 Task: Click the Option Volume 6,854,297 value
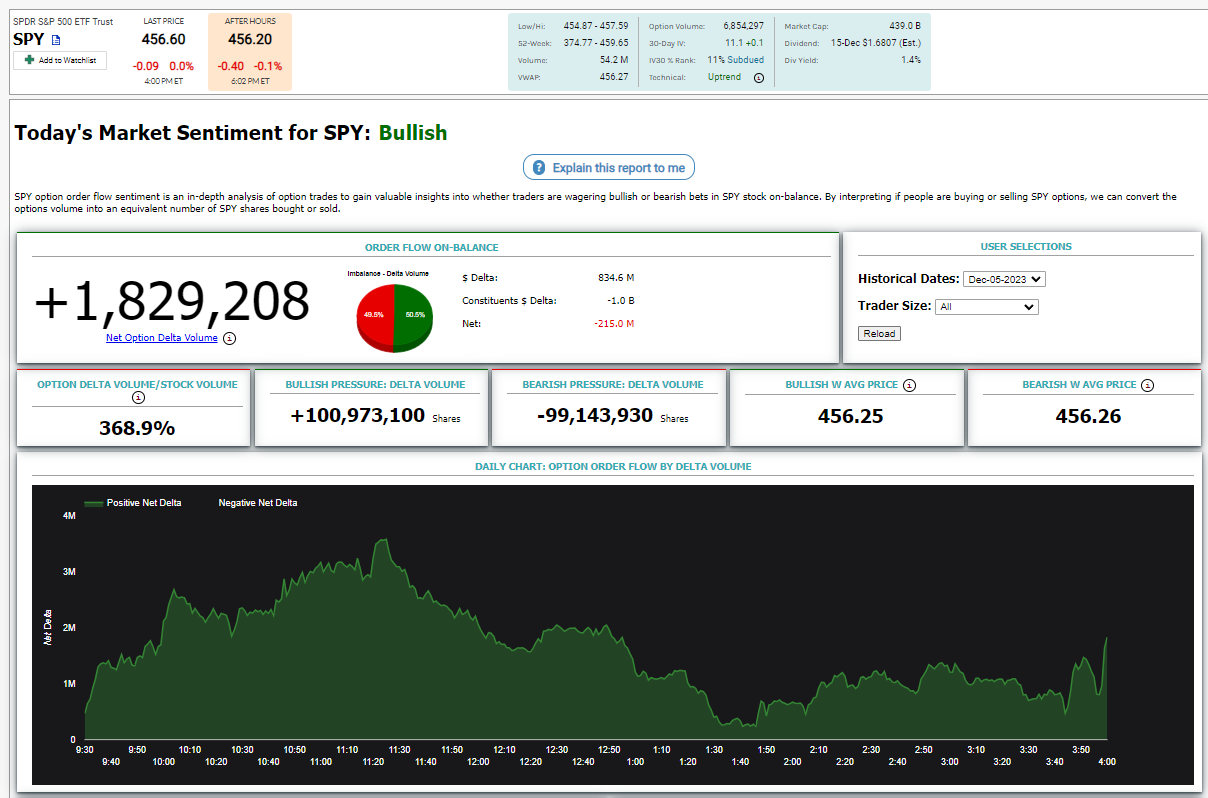click(x=742, y=26)
